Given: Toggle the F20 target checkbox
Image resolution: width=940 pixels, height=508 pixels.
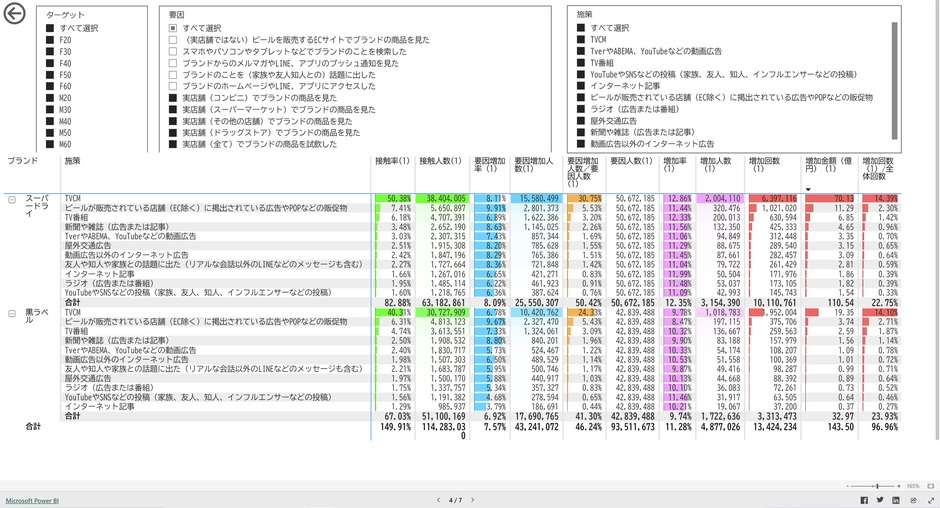Looking at the screenshot, I should (x=50, y=40).
